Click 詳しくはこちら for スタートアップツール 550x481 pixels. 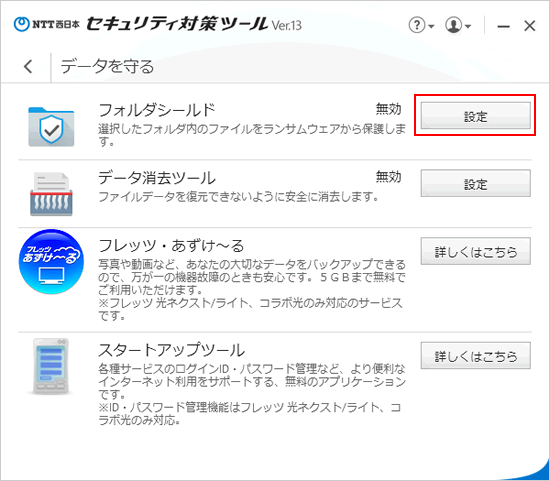tap(475, 356)
